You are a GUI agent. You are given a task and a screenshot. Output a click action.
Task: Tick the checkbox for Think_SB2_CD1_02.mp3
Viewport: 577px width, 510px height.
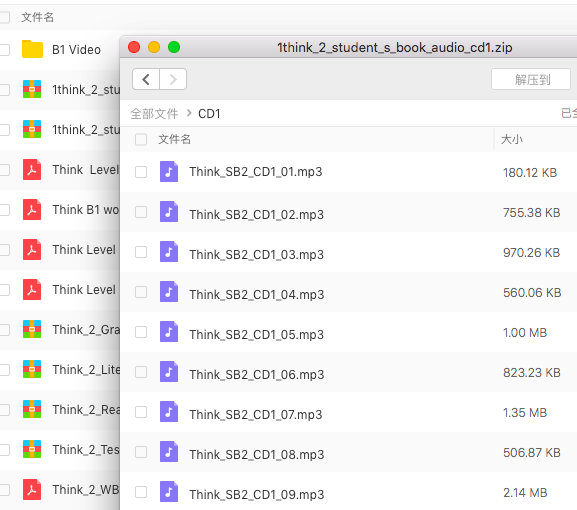click(x=141, y=212)
